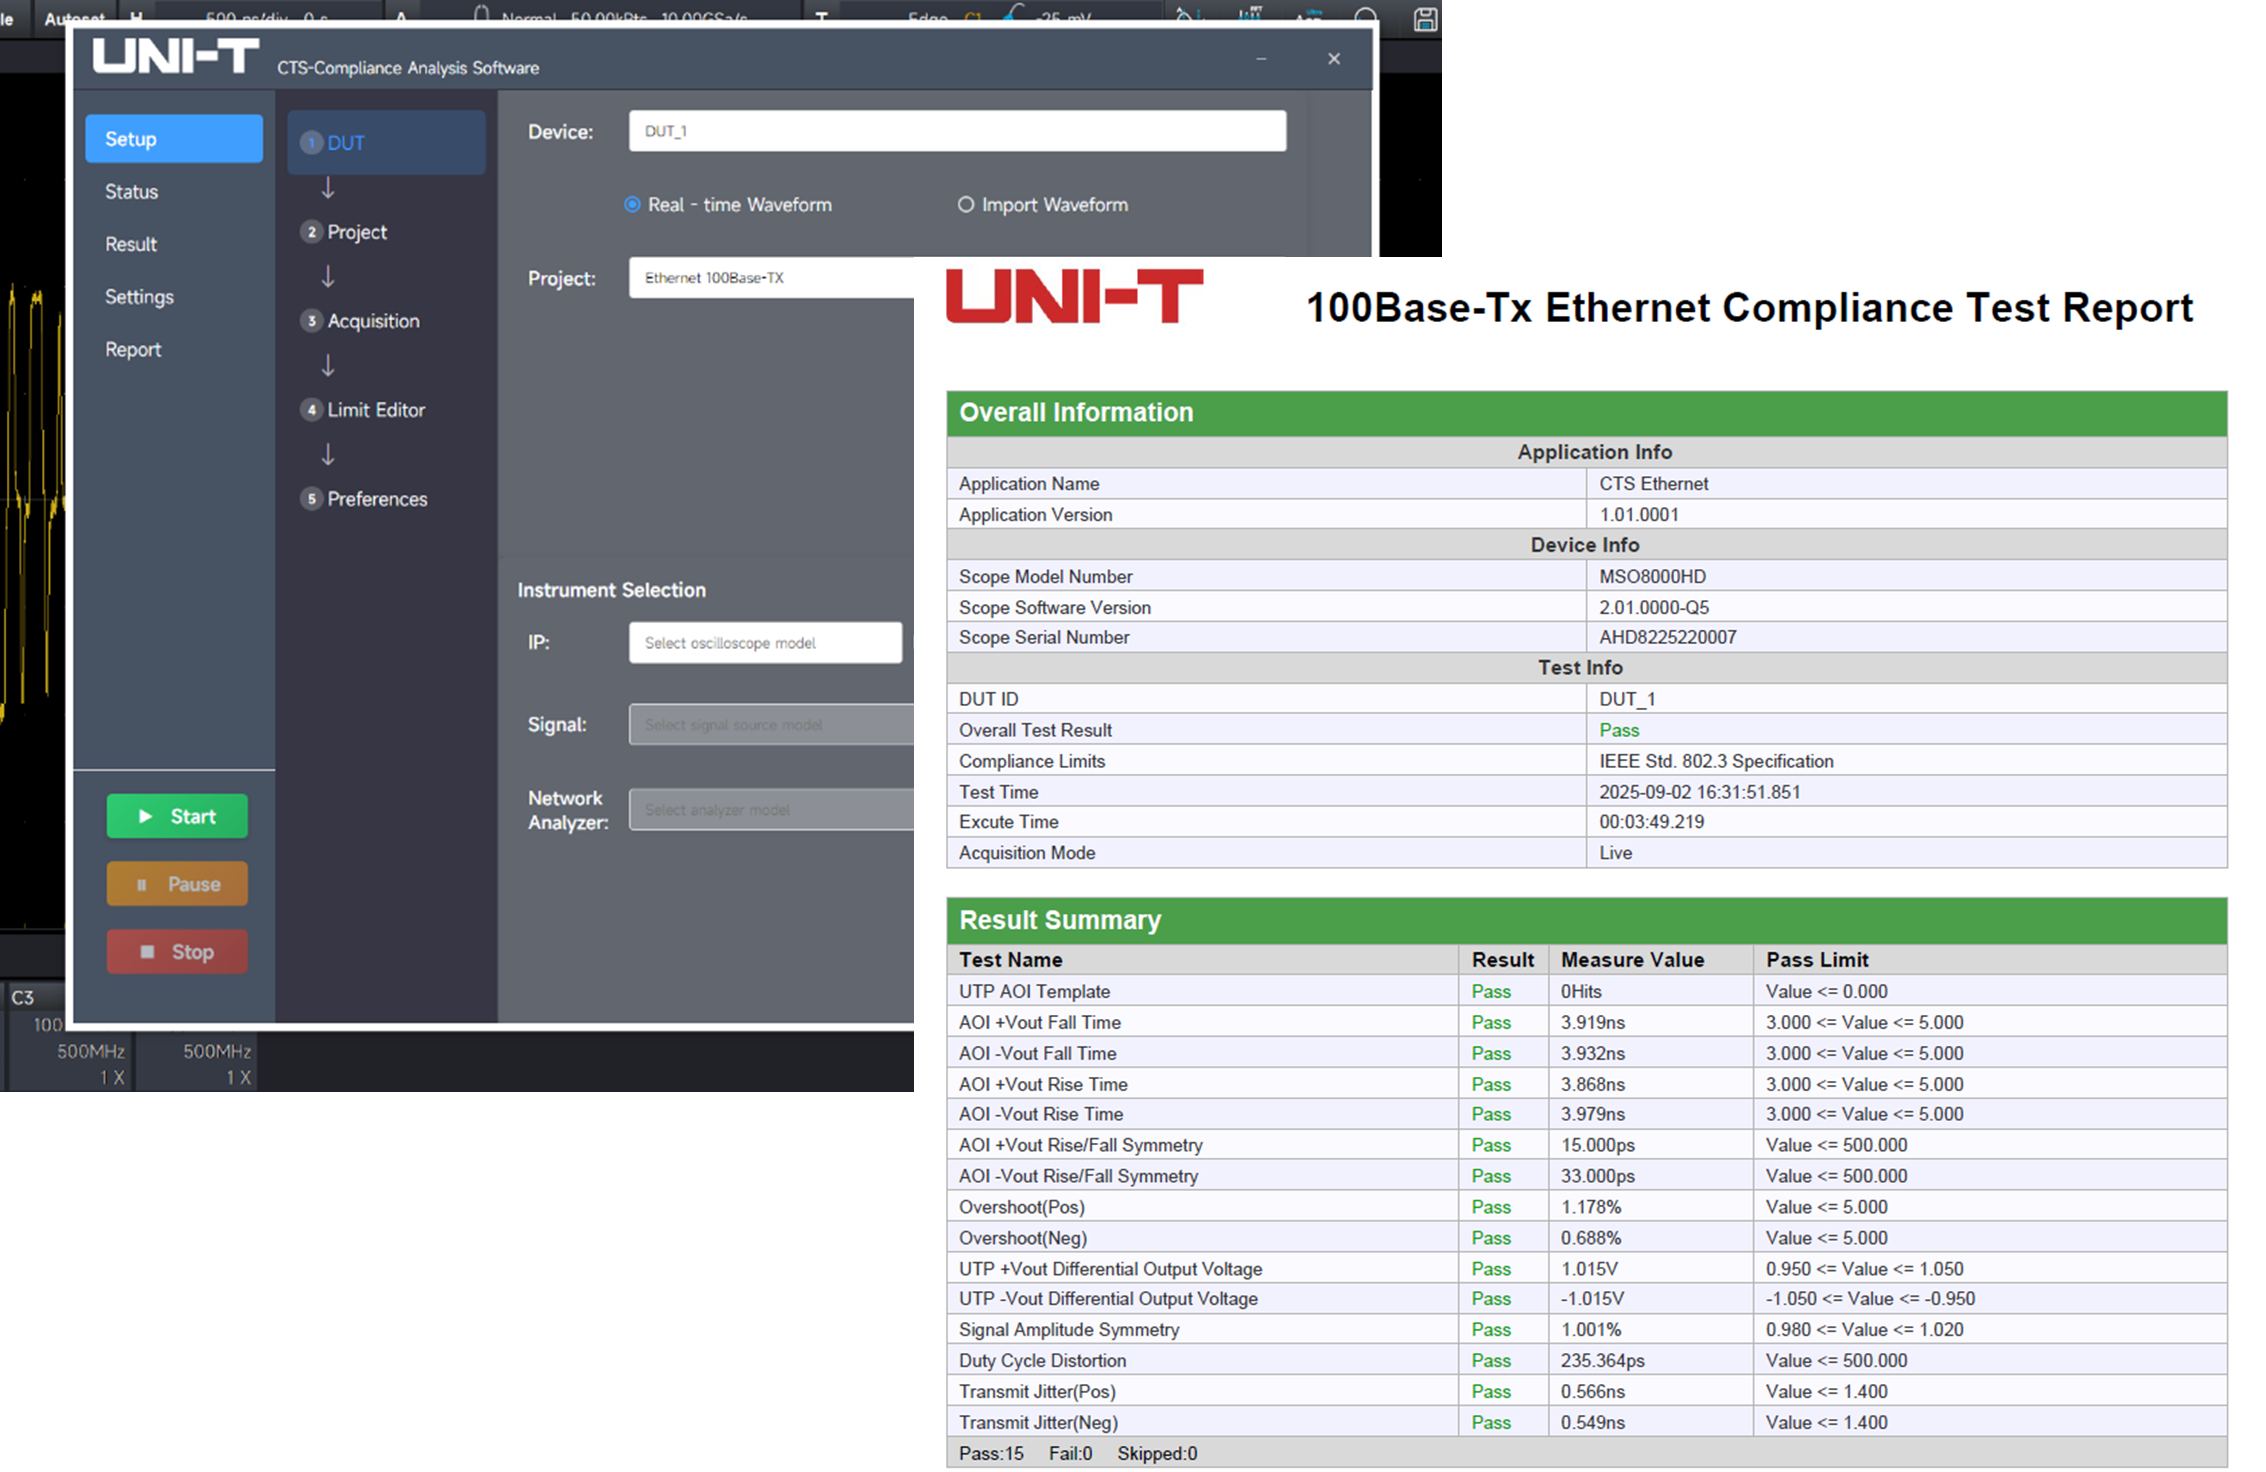The image size is (2266, 1472).
Task: Click the step 2 Project number icon
Action: [x=311, y=232]
